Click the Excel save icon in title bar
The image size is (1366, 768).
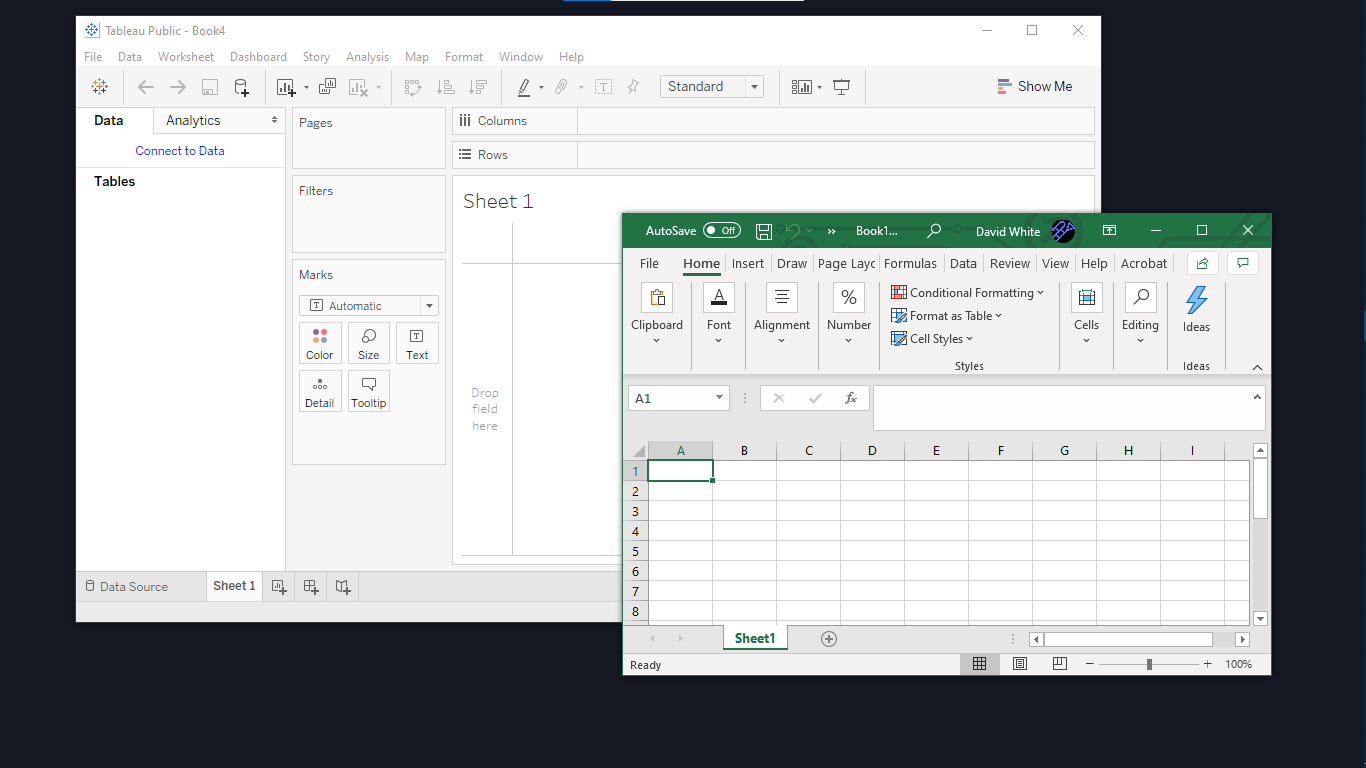point(764,231)
